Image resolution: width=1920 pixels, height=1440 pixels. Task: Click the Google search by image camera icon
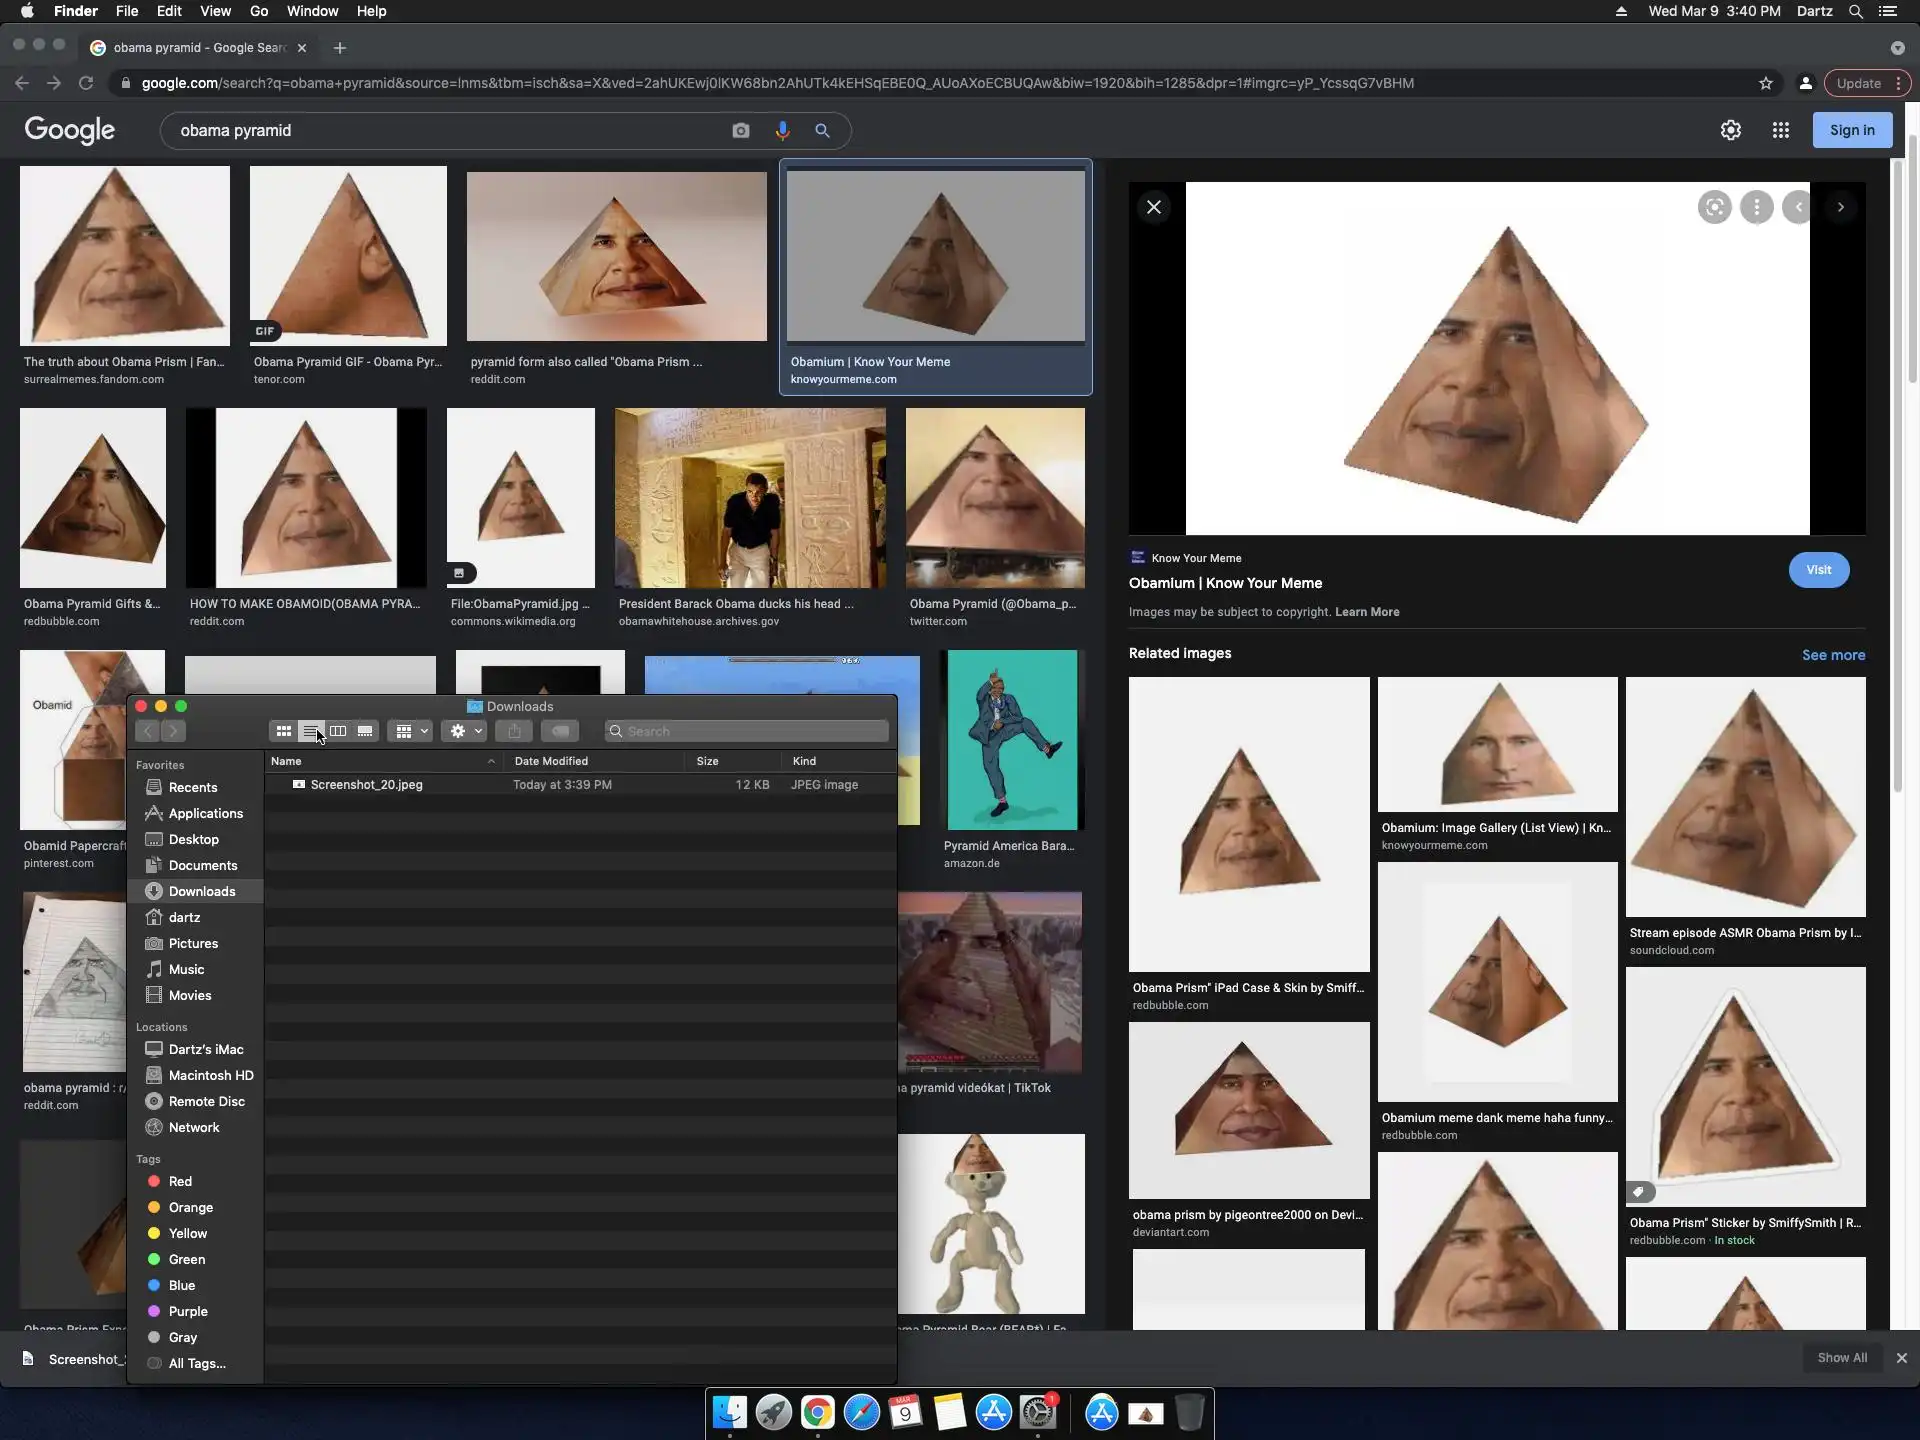[x=740, y=130]
